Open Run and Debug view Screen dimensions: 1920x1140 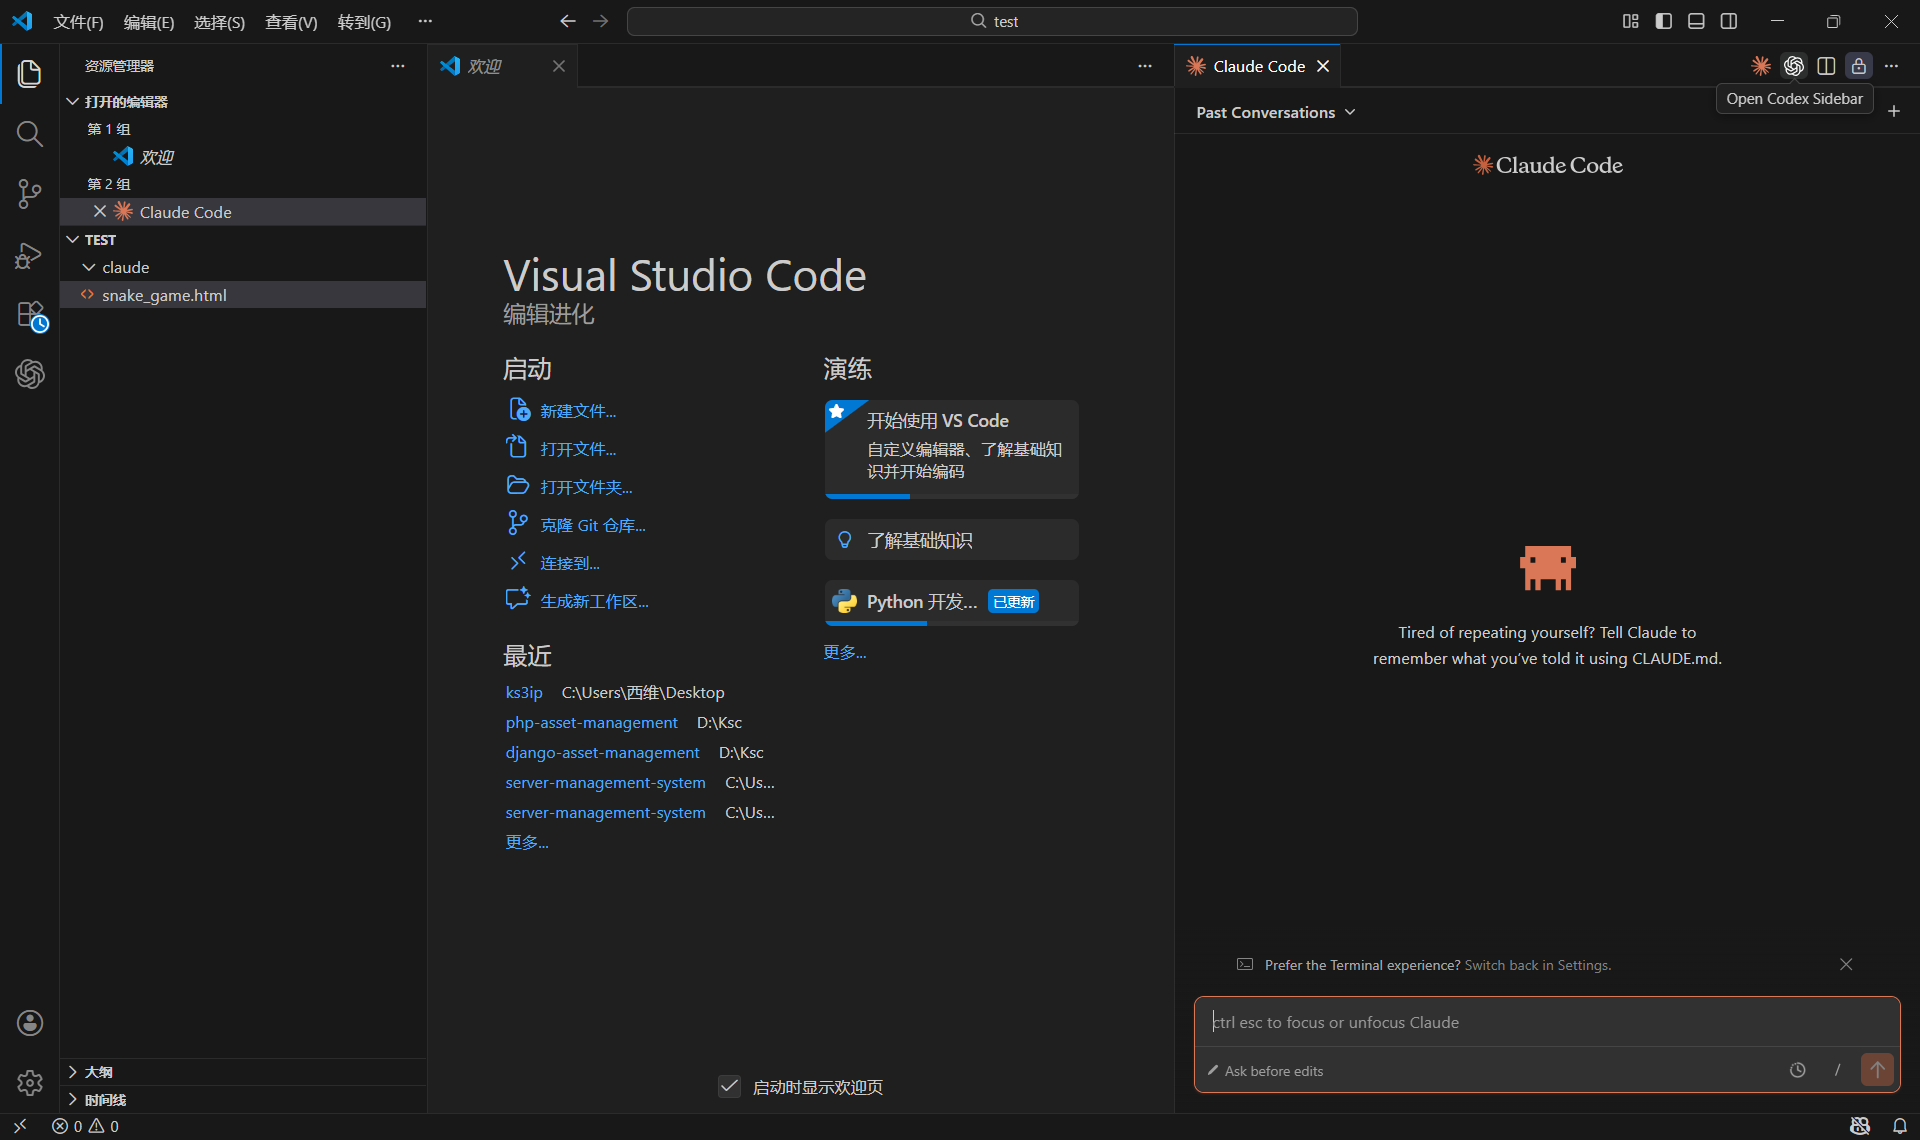tap(30, 255)
